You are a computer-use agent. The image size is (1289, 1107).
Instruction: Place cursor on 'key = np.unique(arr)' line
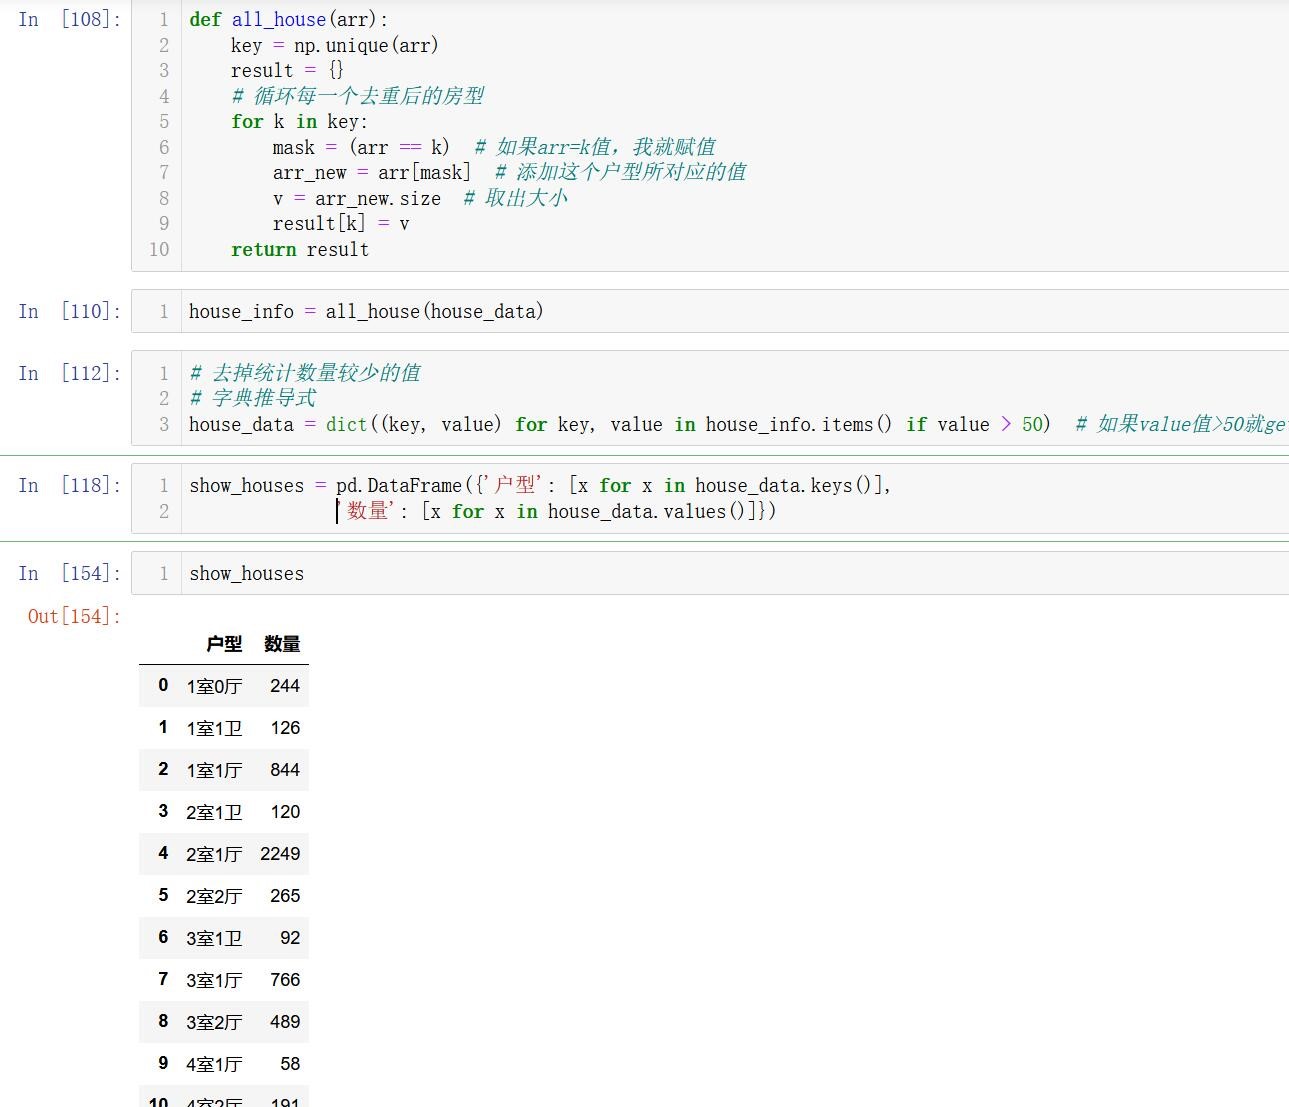tap(334, 45)
